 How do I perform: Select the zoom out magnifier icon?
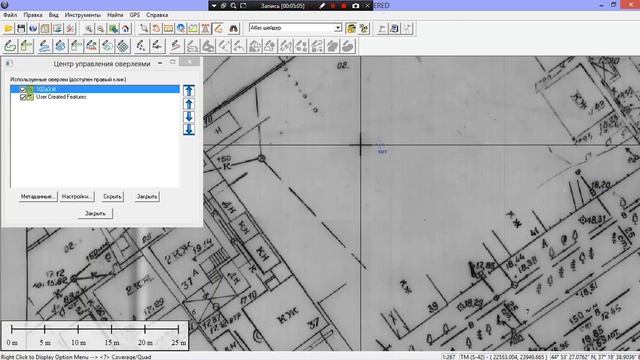[100, 28]
